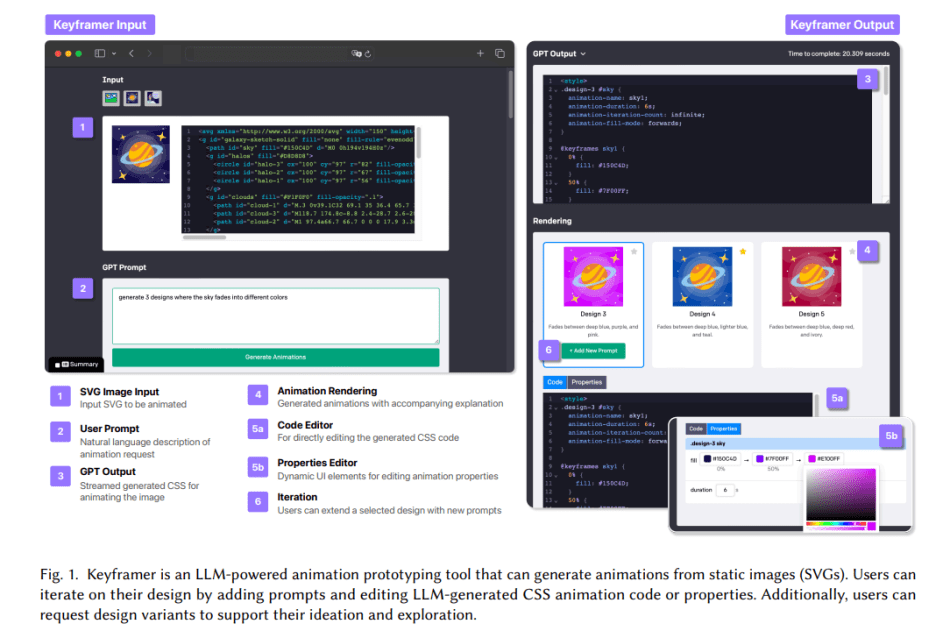Toggle the browser sidebar icon
Image resolution: width=950 pixels, height=631 pixels.
click(x=100, y=53)
